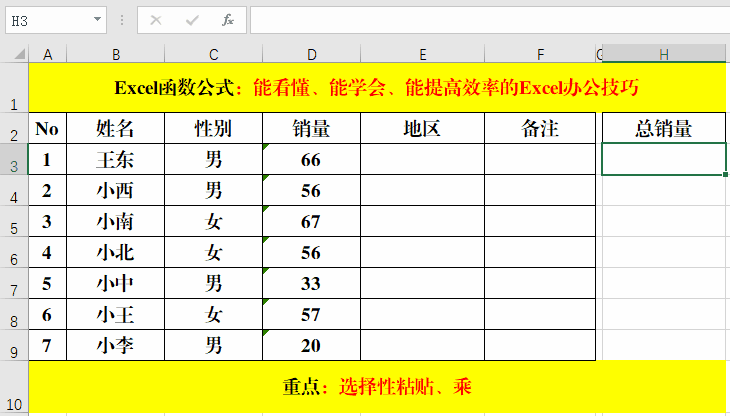Click the Enter checkmark formula bar icon

[192, 20]
